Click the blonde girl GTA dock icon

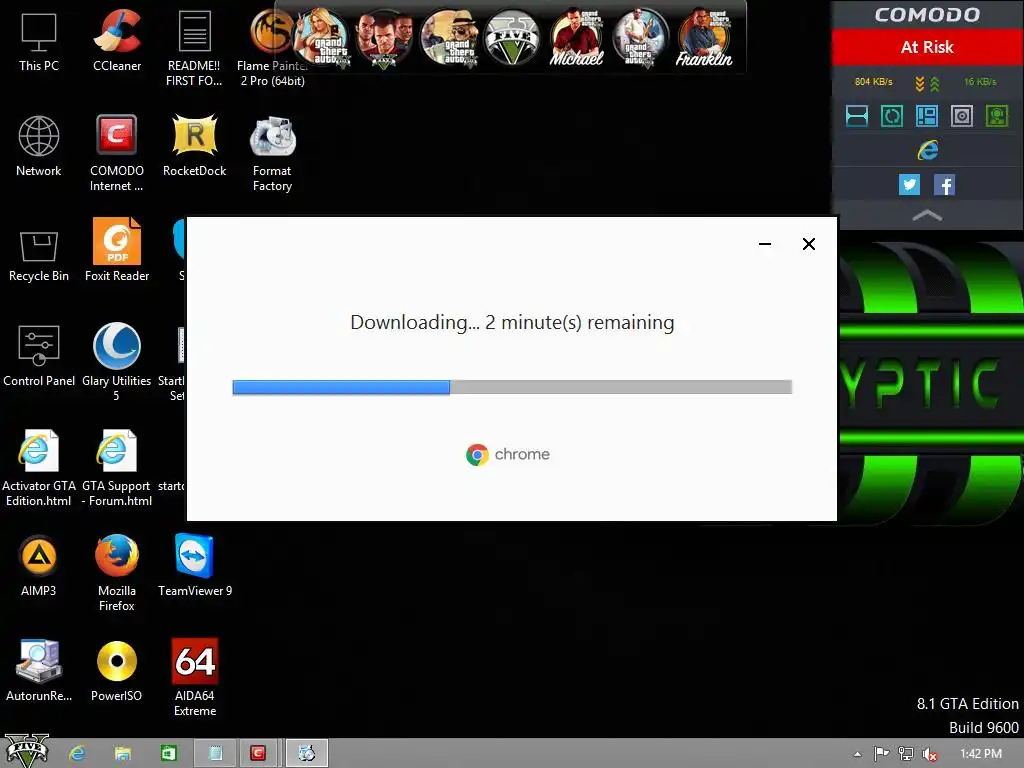(321, 38)
